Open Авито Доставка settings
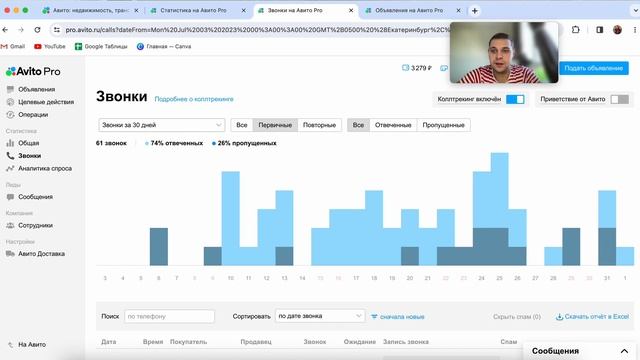Screen dimensions: 640x360 point(41,254)
